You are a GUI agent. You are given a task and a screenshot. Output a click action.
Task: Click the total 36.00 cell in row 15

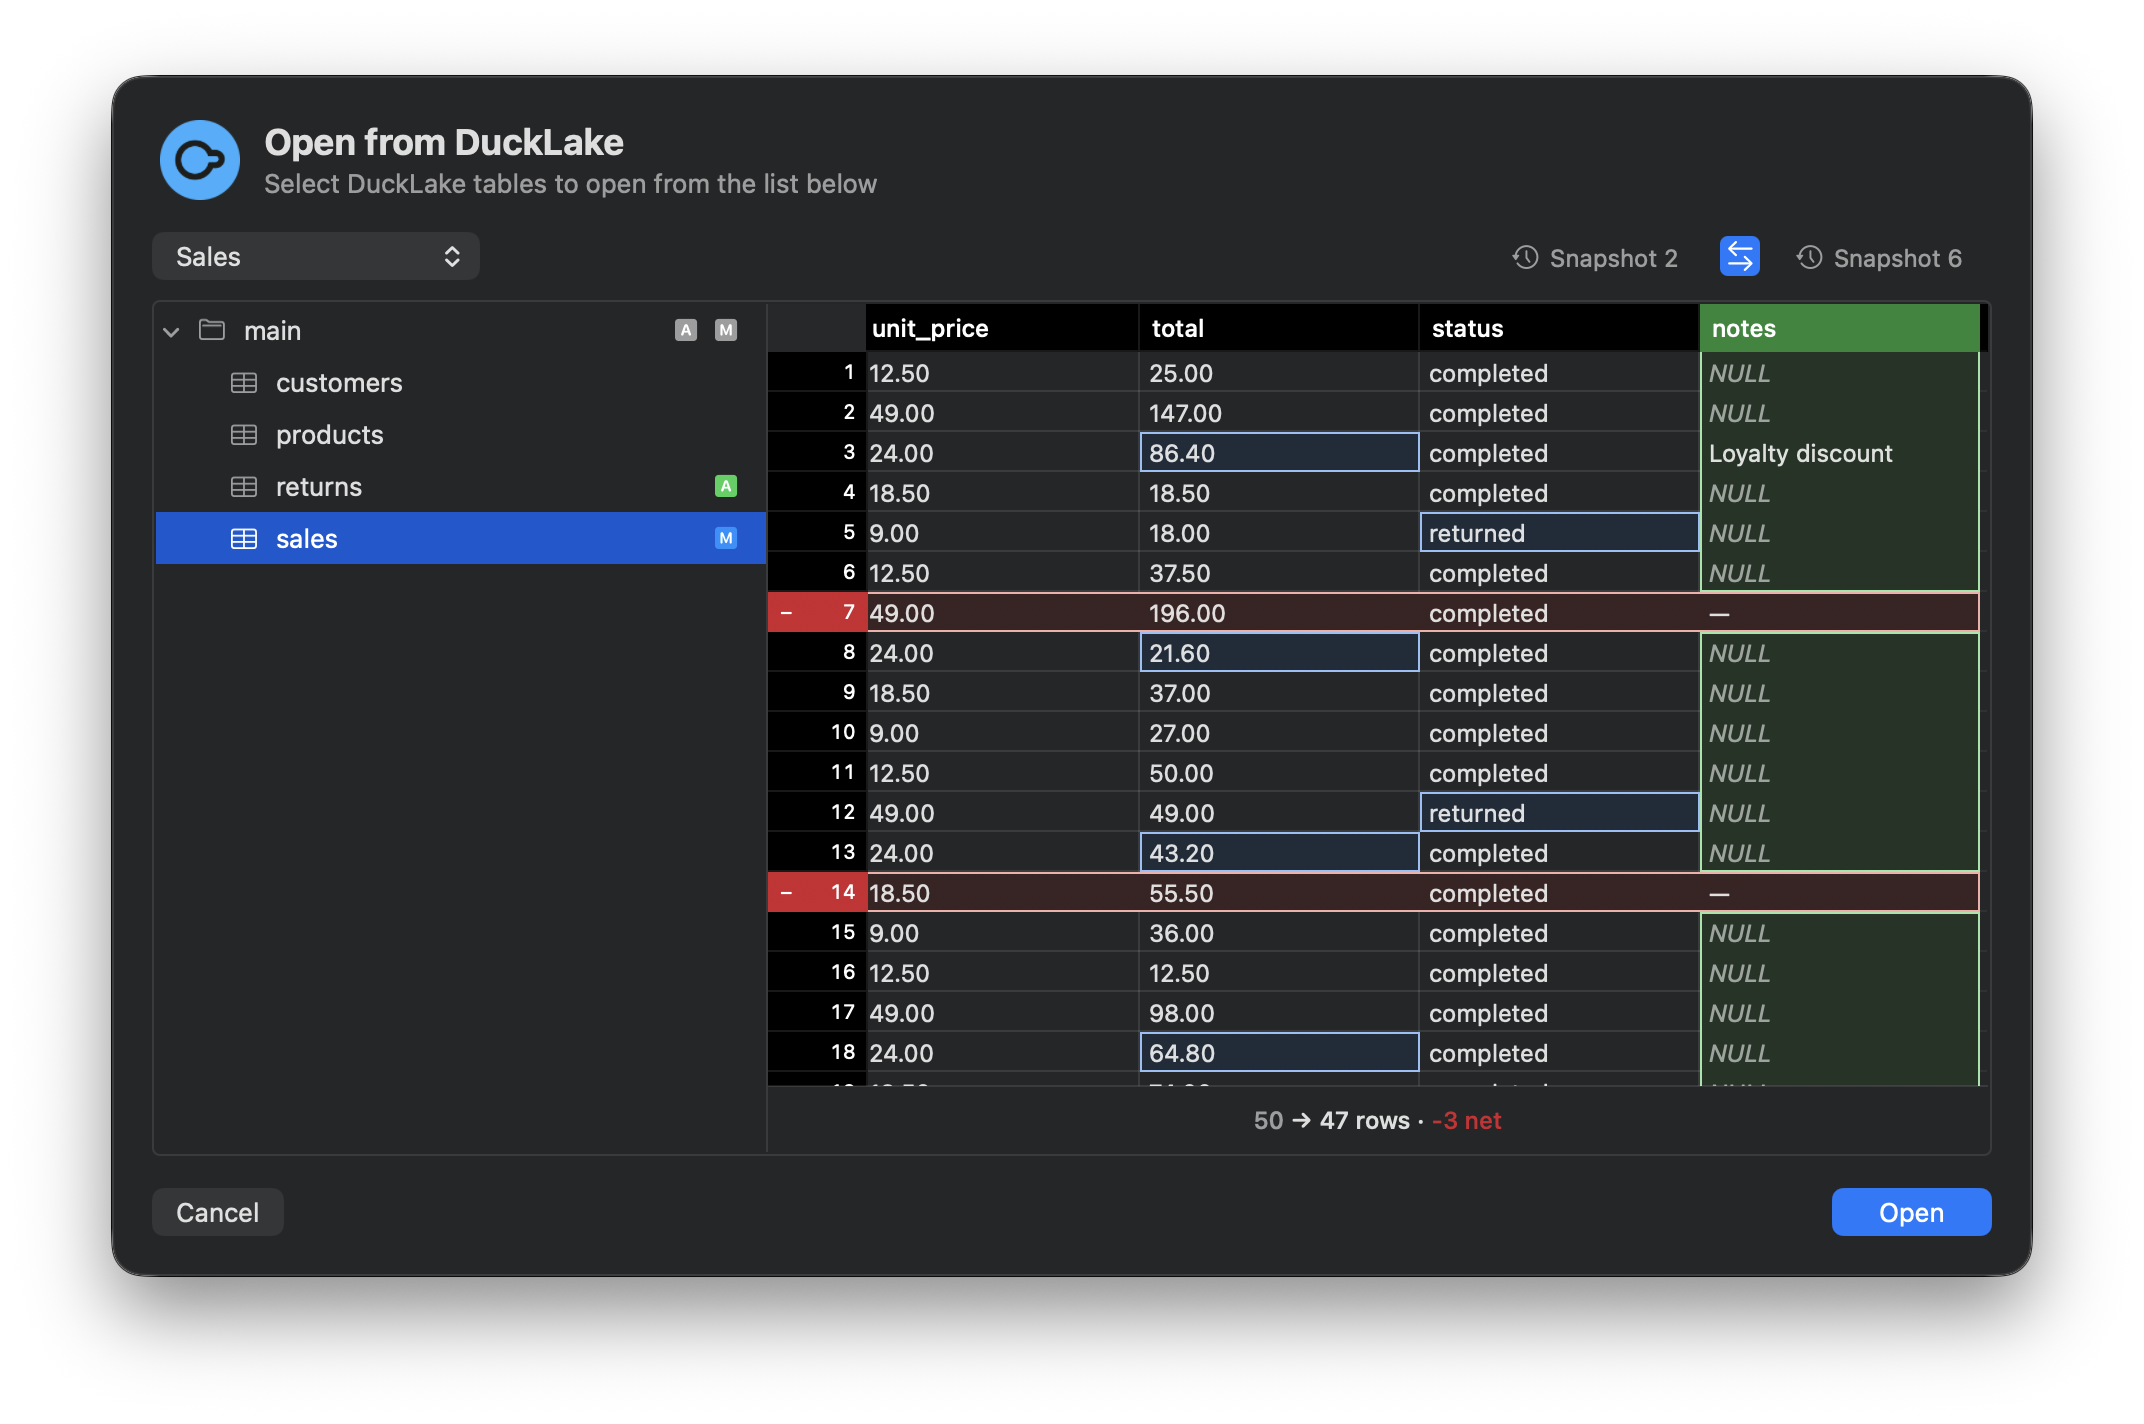point(1279,932)
